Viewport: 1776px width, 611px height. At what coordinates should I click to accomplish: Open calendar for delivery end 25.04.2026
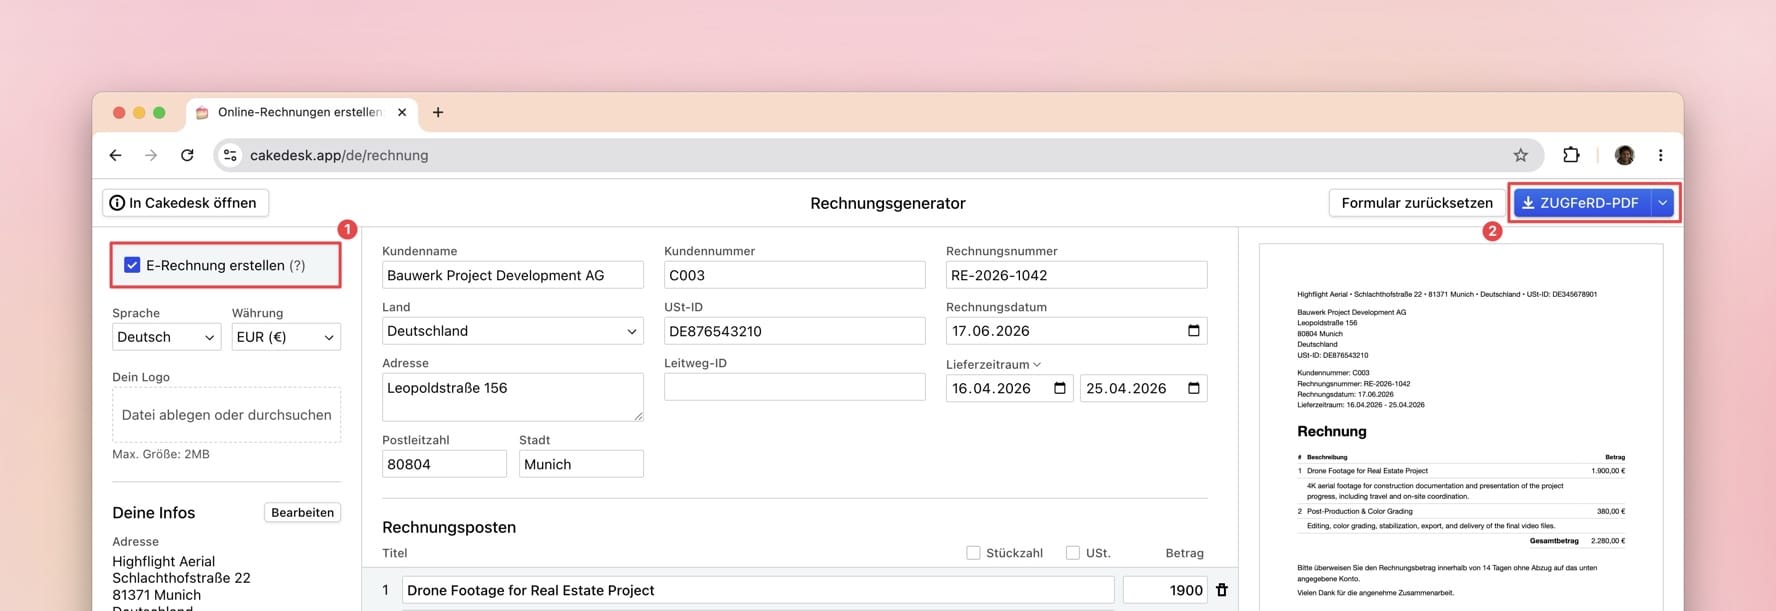[x=1193, y=388]
